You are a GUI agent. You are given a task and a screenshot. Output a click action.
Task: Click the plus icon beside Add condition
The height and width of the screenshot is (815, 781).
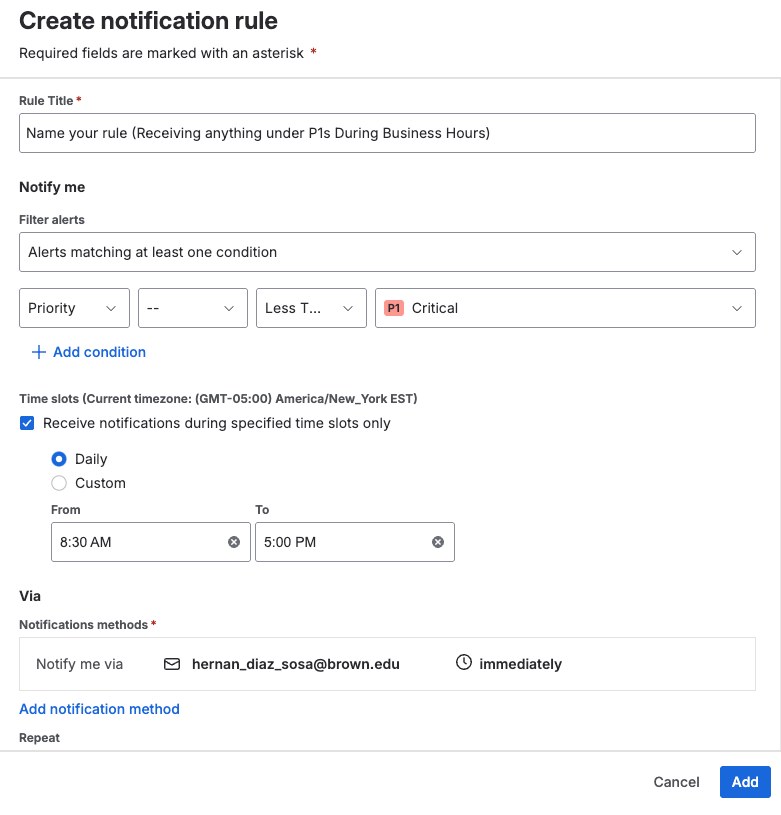(x=39, y=352)
